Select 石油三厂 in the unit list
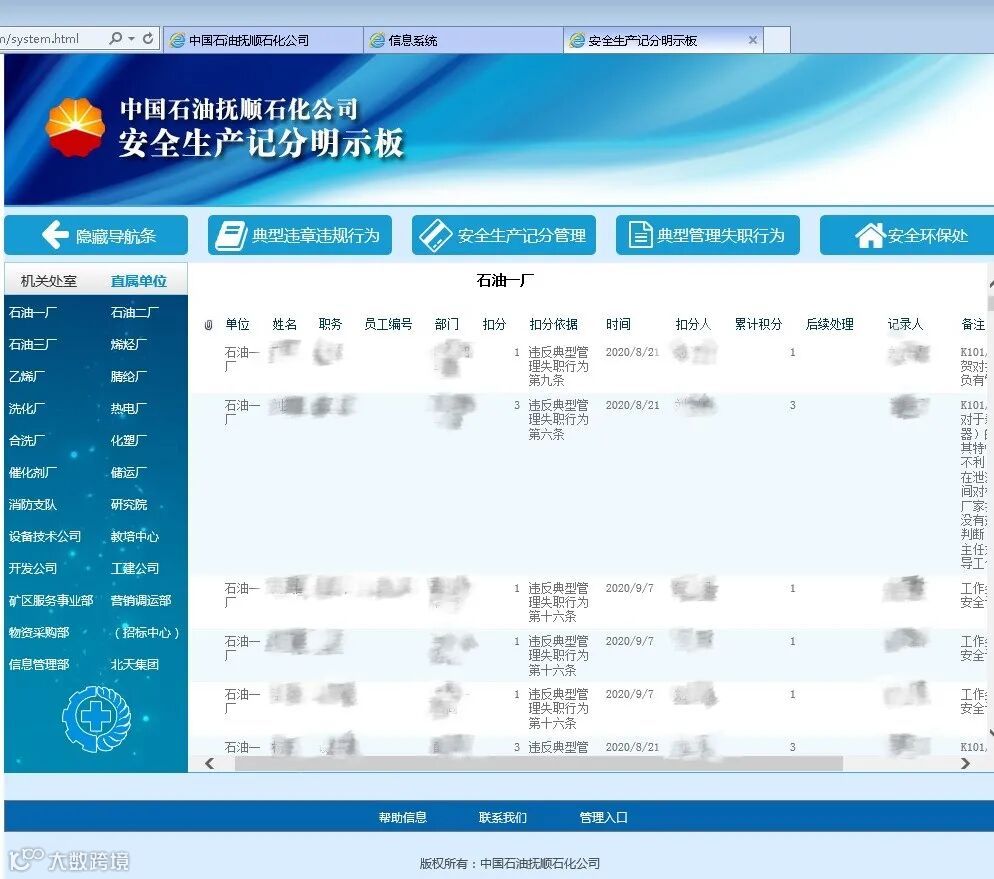 click(x=33, y=344)
